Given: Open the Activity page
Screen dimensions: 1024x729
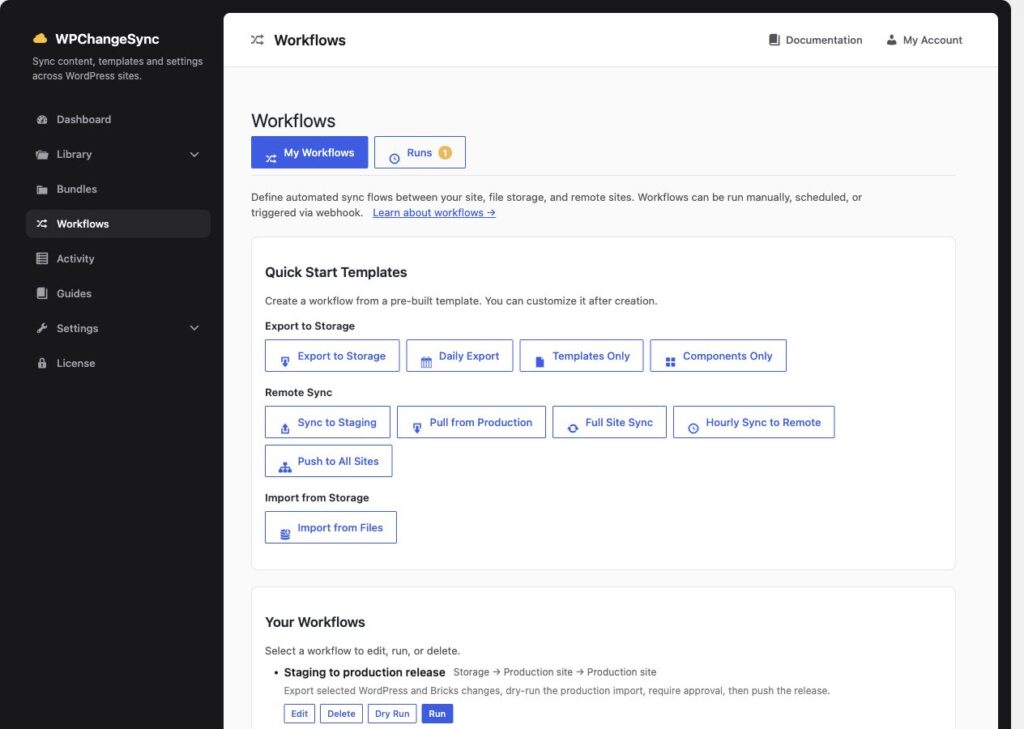Looking at the screenshot, I should (118, 259).
